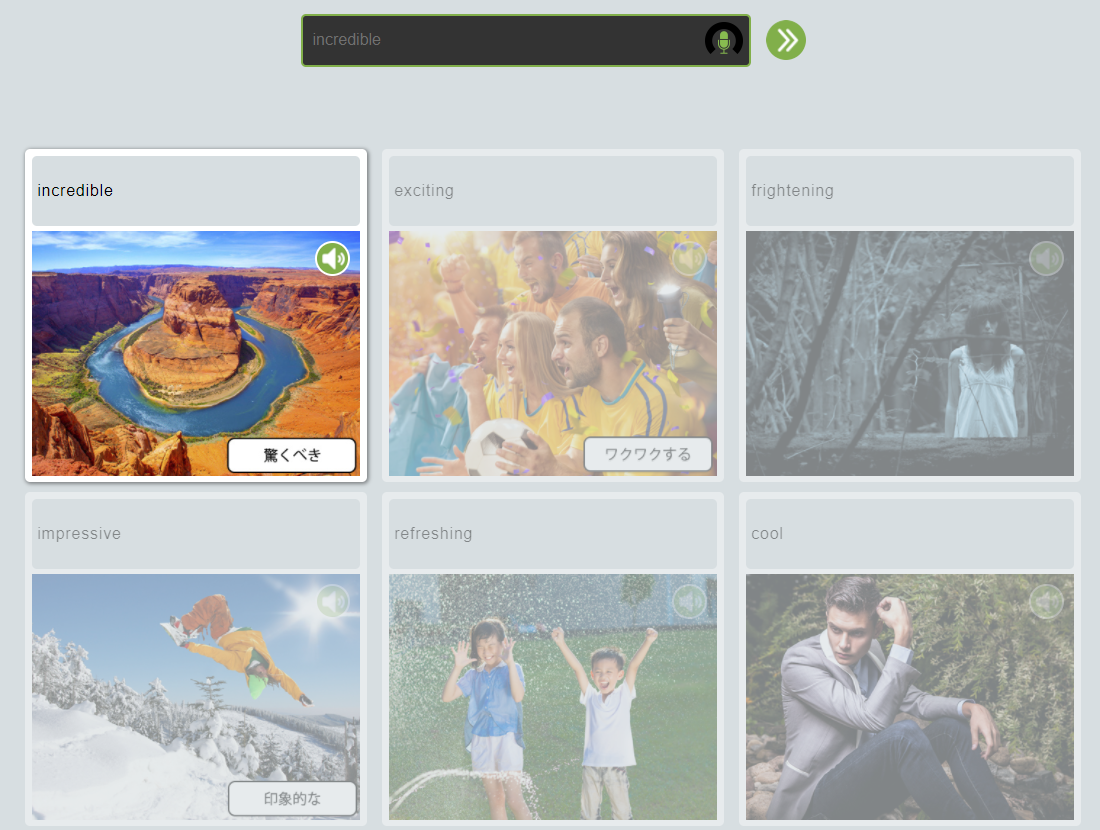Focus the text input showing incredible
Viewport: 1100px width, 830px height.
(x=500, y=40)
